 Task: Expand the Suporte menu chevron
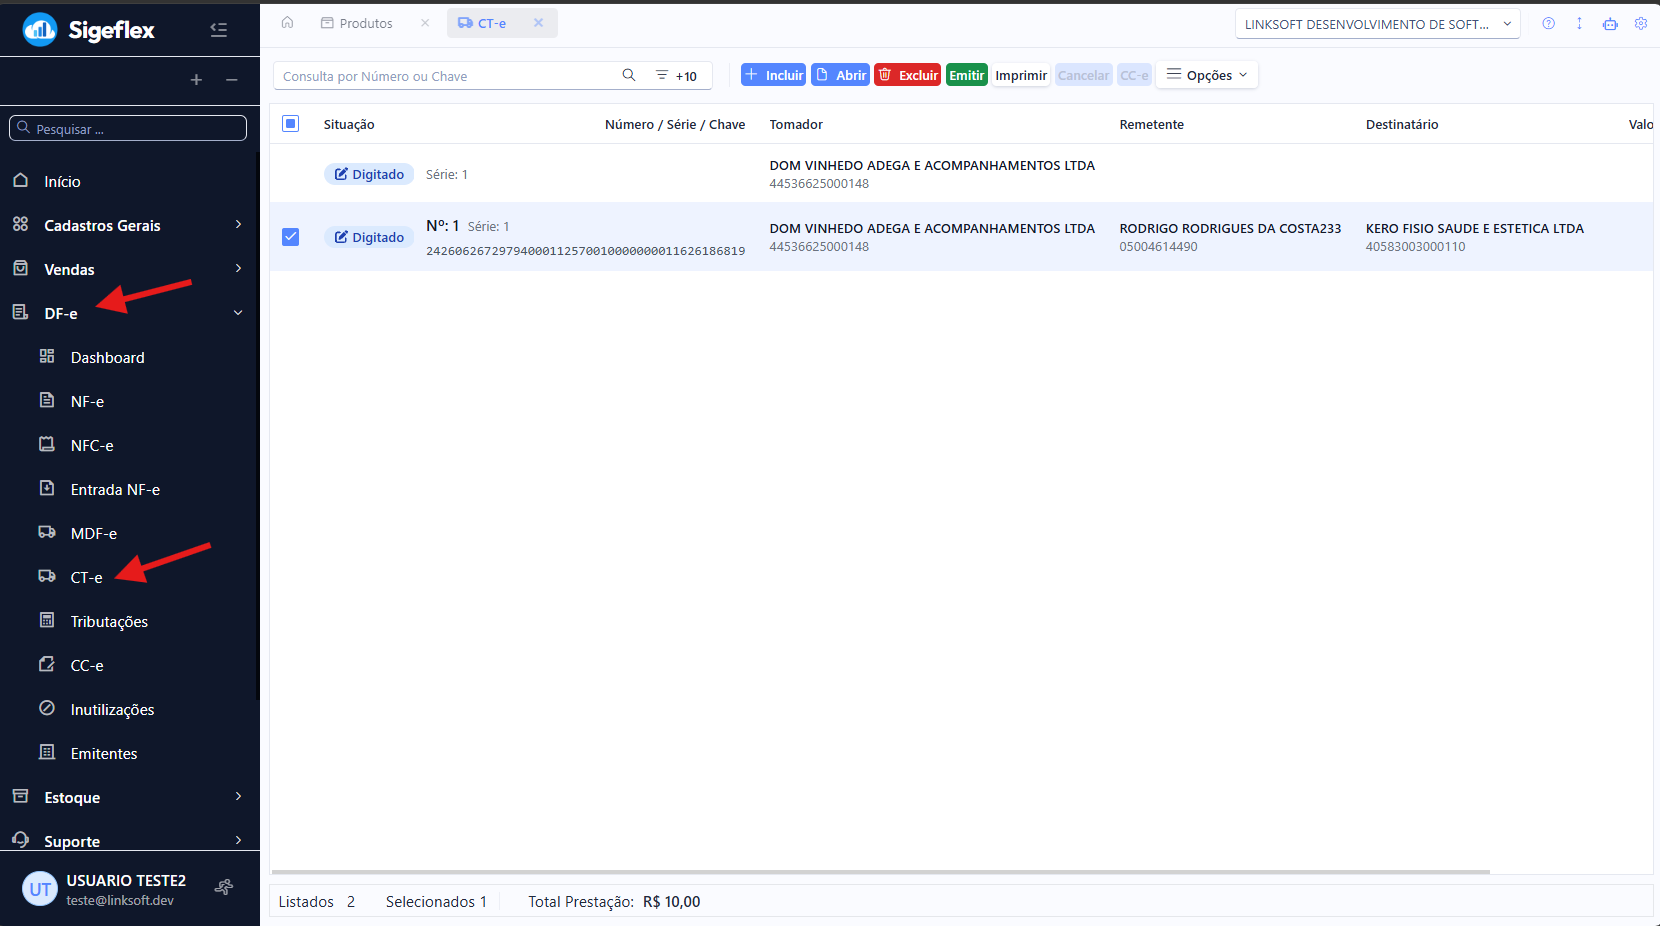point(238,840)
